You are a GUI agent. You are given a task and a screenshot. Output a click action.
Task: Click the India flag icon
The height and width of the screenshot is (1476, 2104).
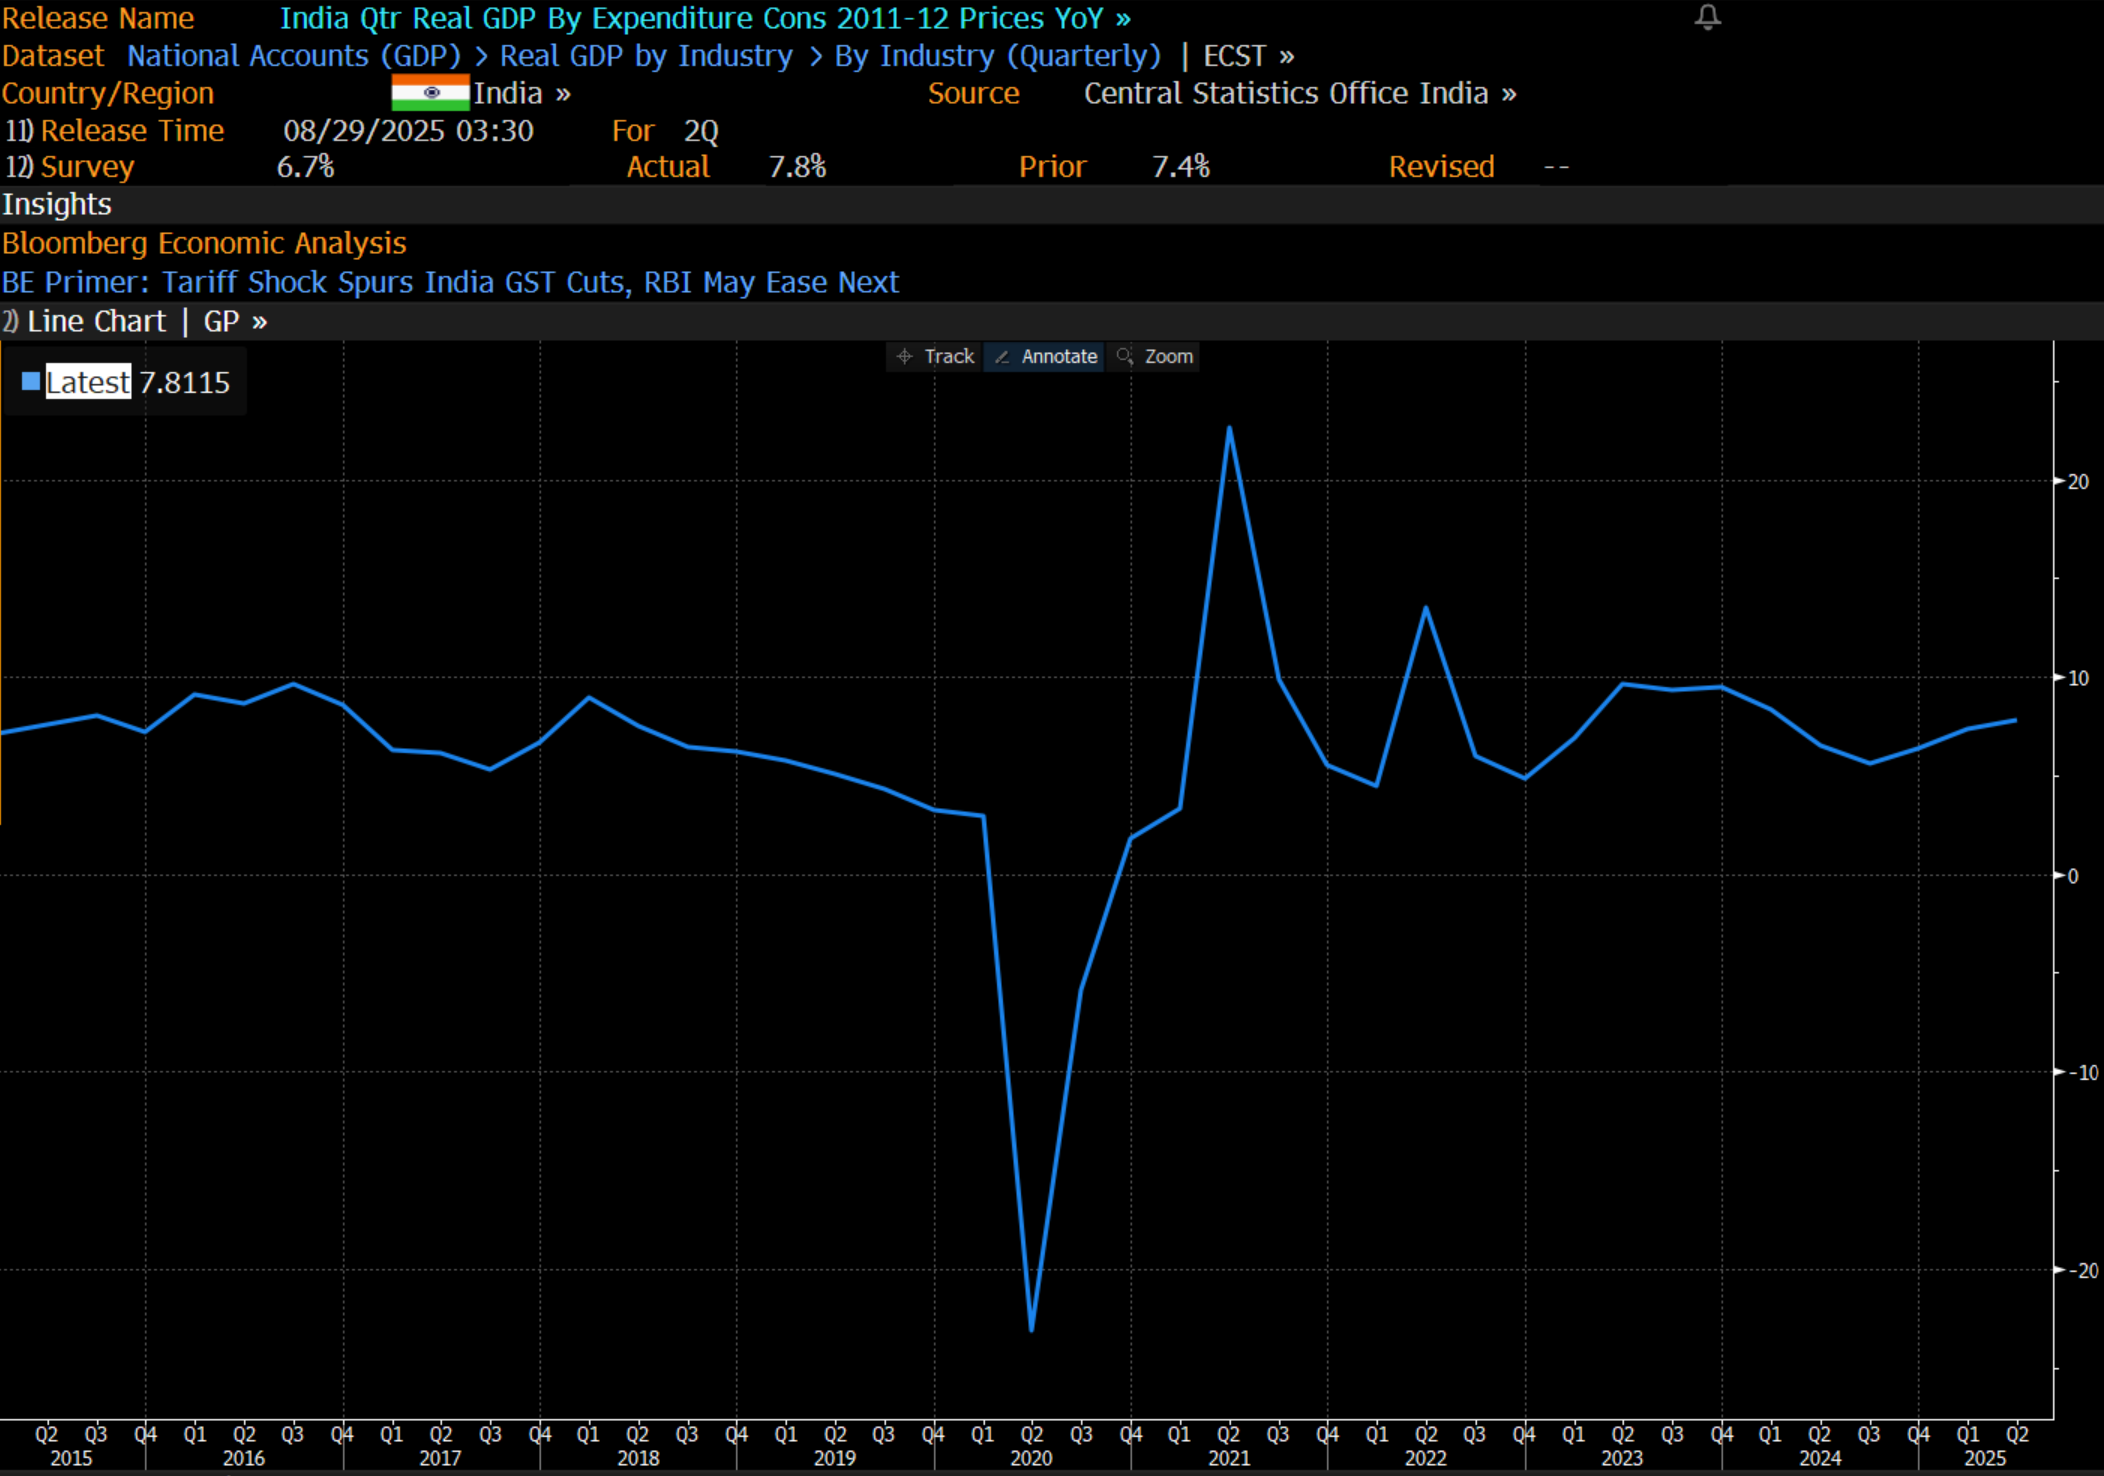430,93
